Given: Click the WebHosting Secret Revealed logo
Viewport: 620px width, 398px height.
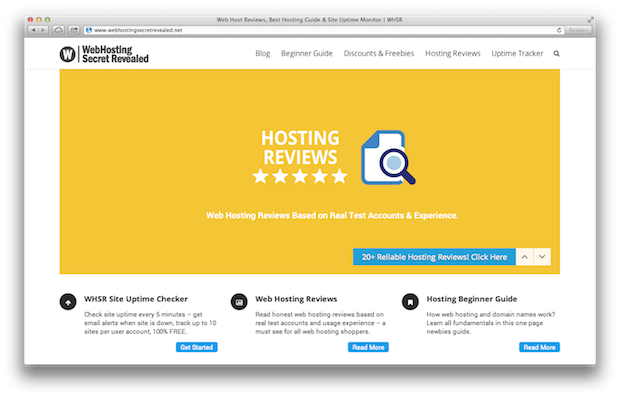Looking at the screenshot, I should 104,54.
